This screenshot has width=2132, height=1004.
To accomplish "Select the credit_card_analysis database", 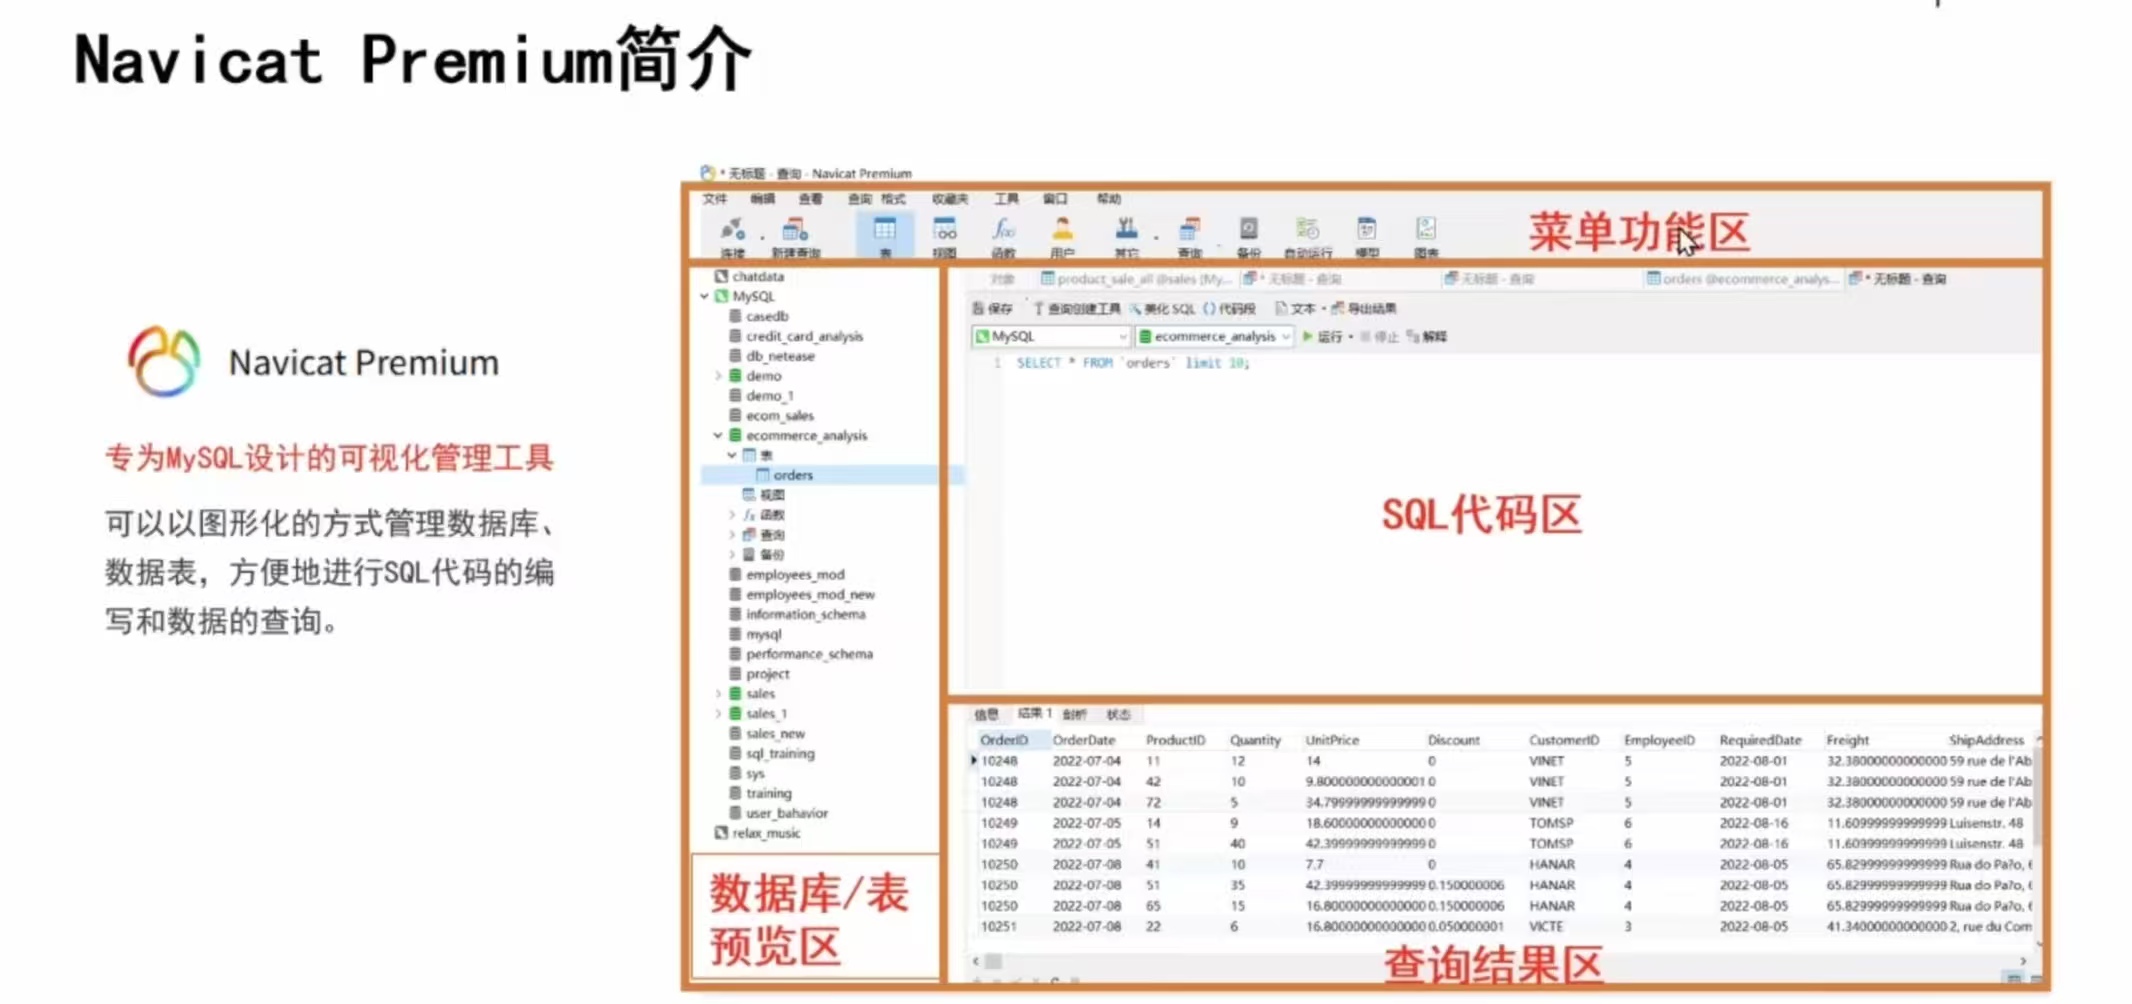I will (795, 337).
